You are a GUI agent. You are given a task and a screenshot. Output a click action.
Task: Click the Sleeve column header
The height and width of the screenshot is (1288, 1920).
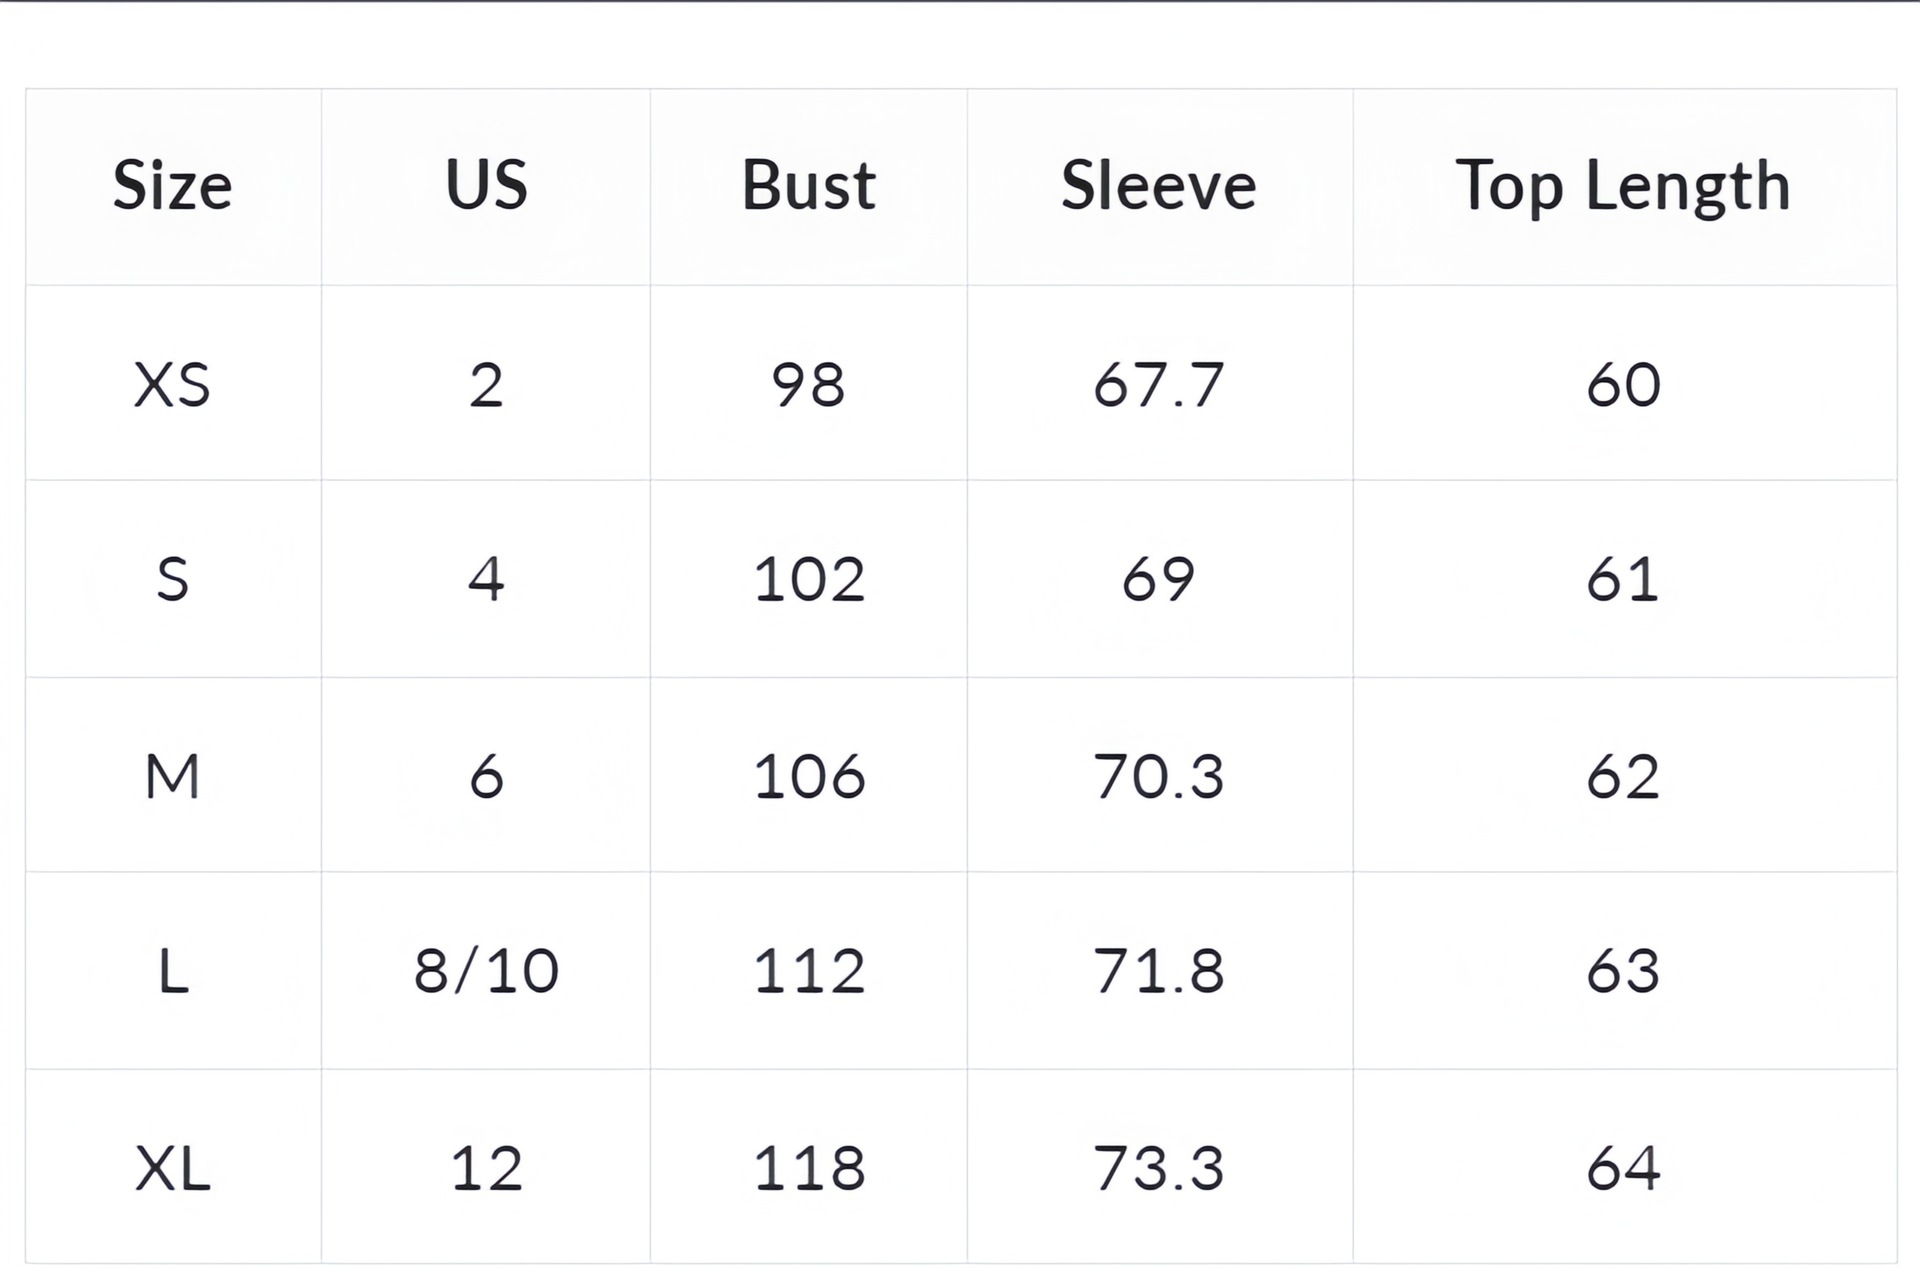[x=1158, y=186]
